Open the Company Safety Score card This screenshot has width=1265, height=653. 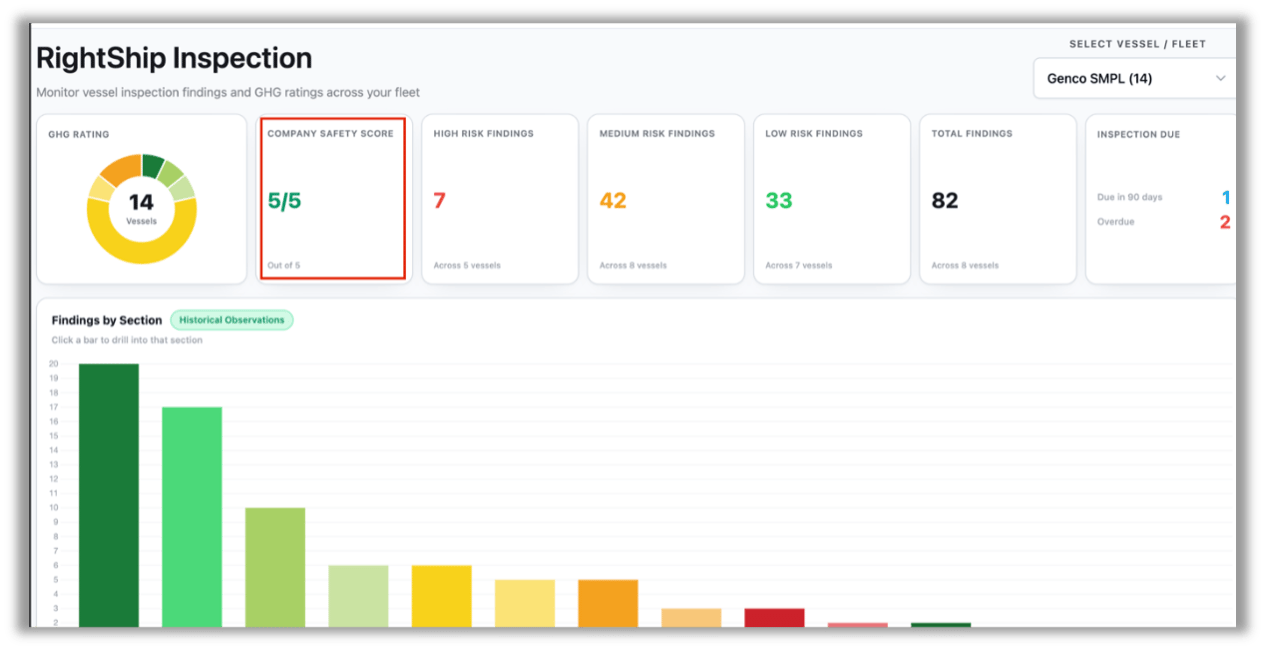pyautogui.click(x=333, y=199)
